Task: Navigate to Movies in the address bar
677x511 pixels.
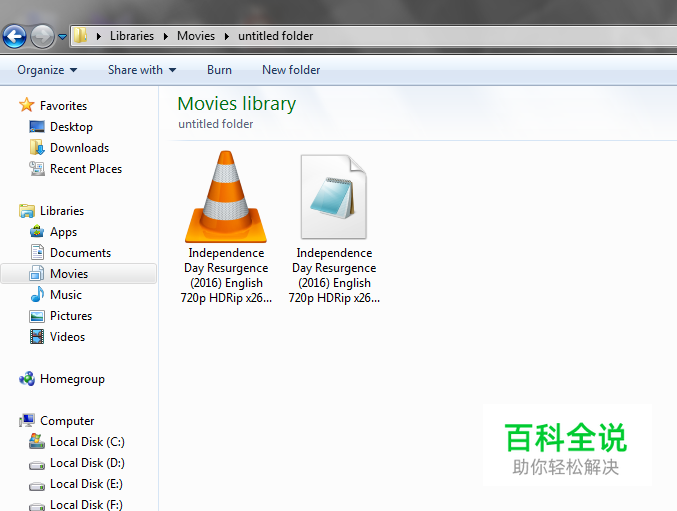Action: [196, 36]
